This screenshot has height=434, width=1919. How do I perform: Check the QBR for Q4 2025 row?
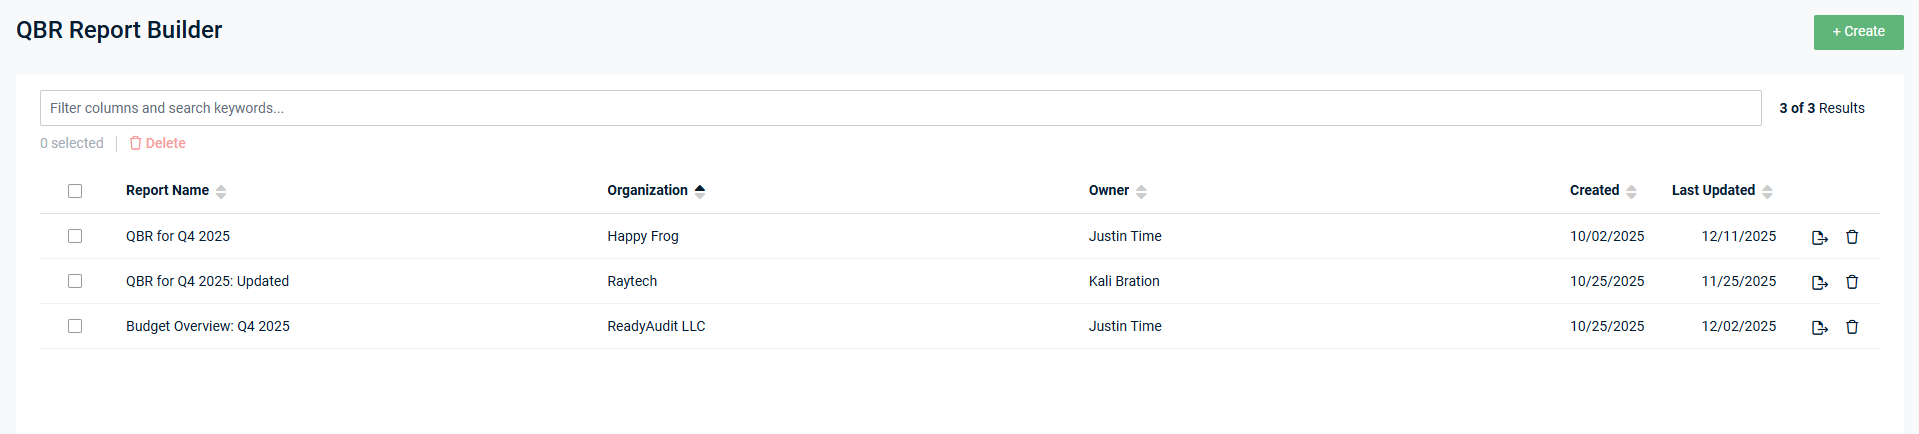[x=75, y=236]
